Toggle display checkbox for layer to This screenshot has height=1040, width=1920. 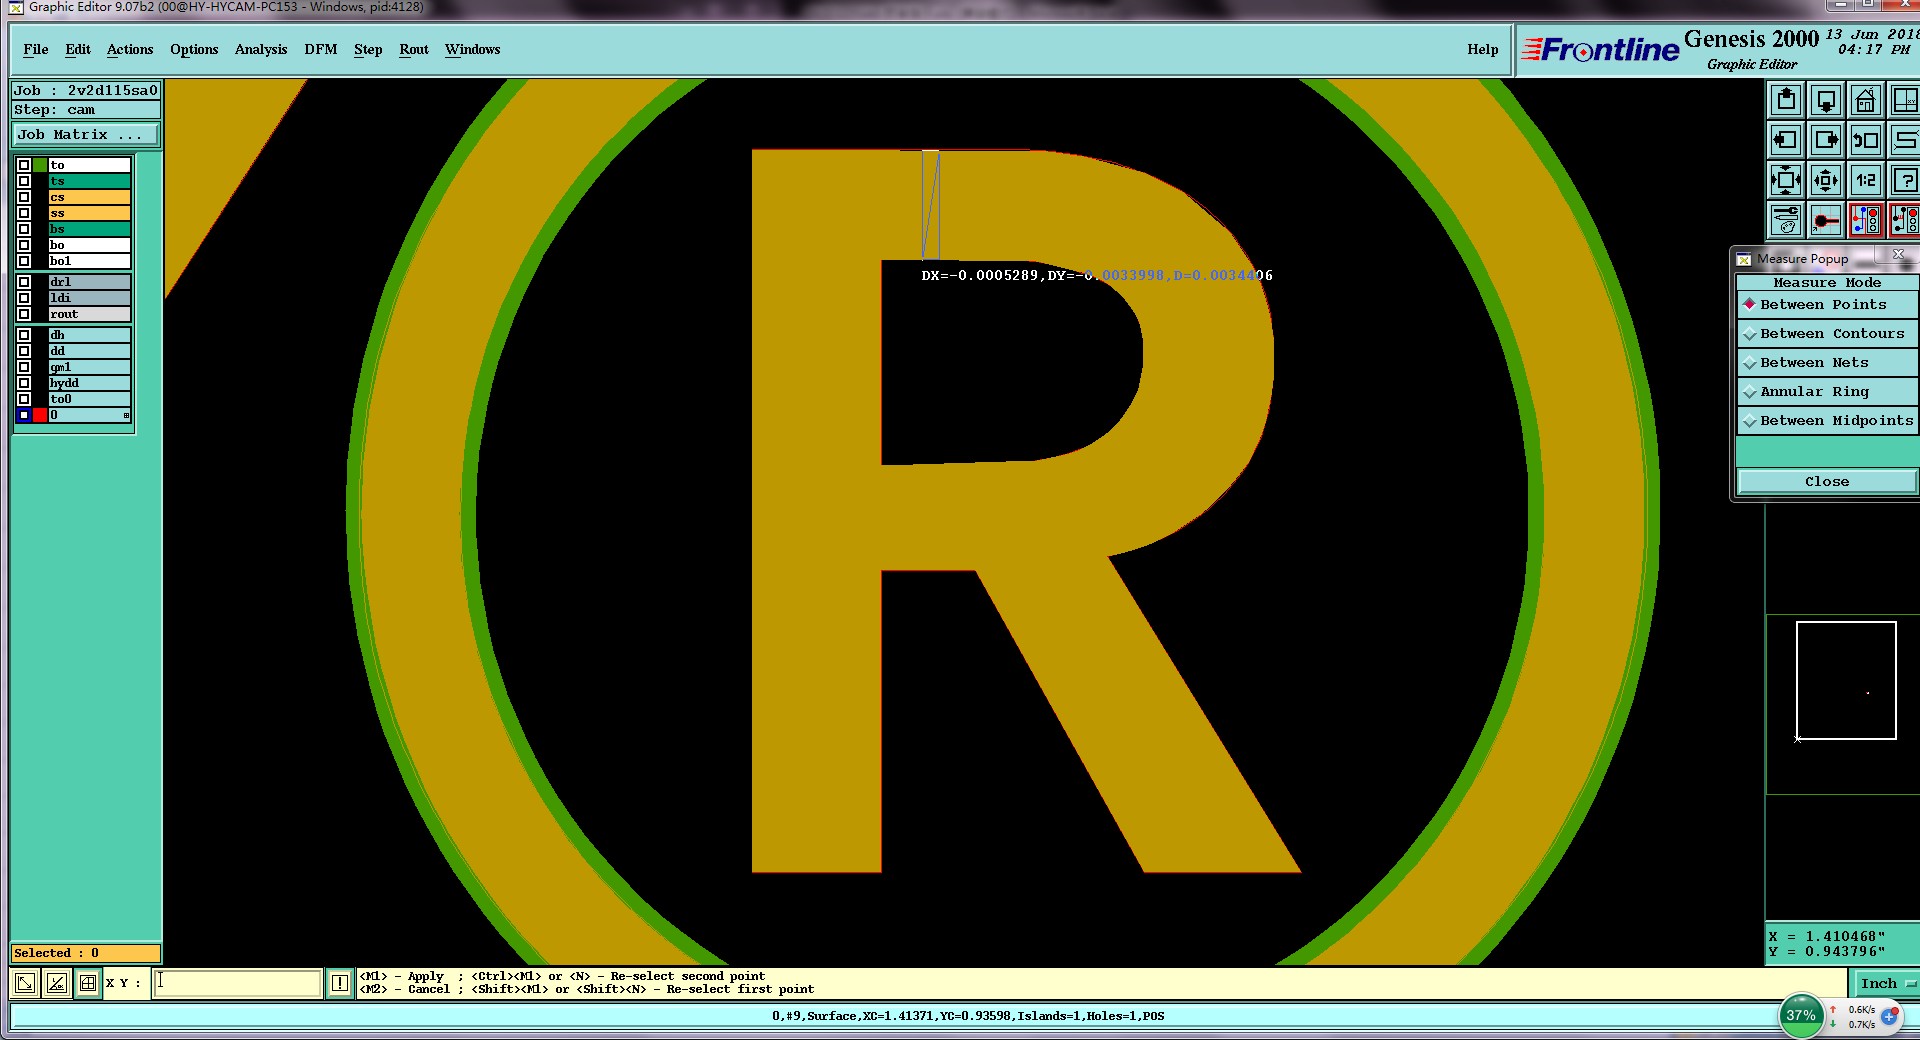[24, 165]
